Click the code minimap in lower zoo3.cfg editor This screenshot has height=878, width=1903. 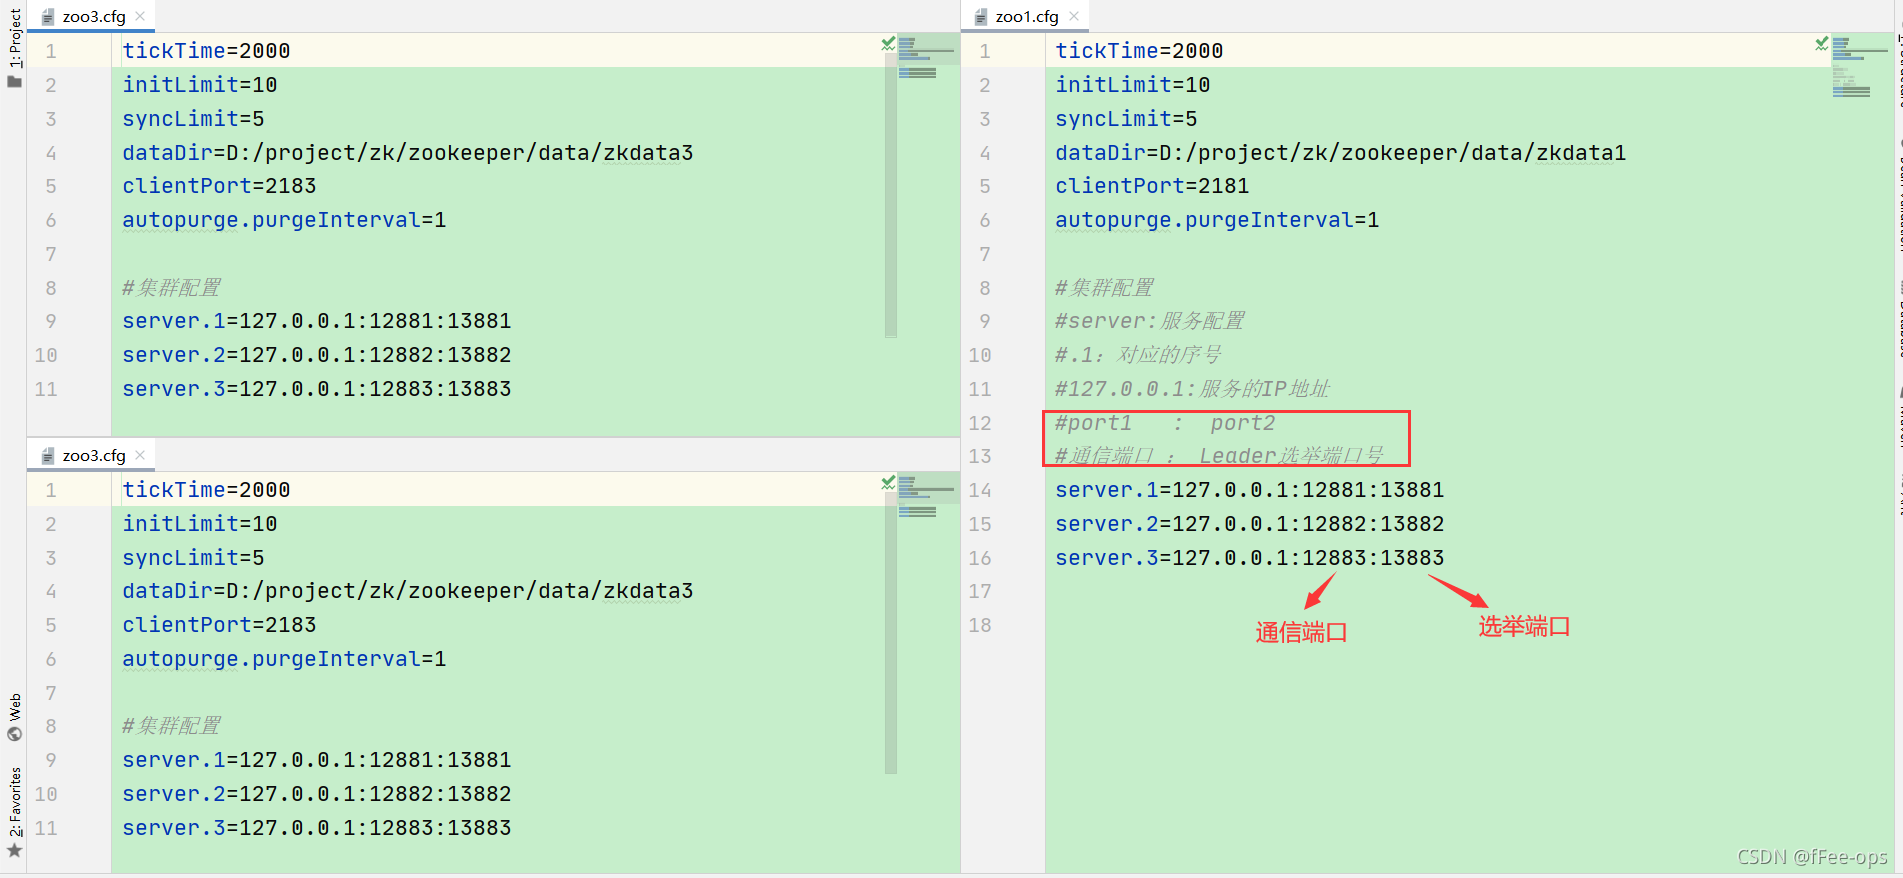(926, 497)
